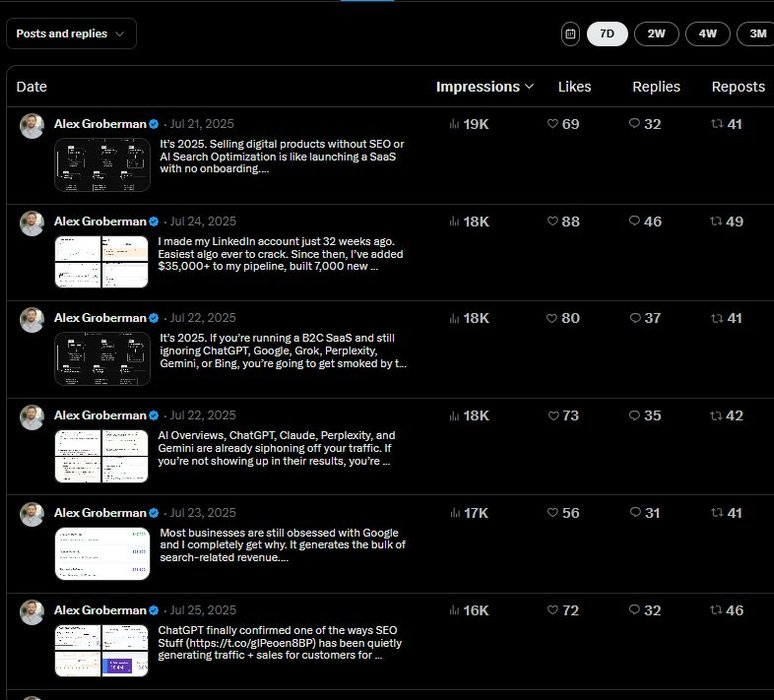Click replies bubble icon on Jul 21 post
The height and width of the screenshot is (700, 774).
pos(634,125)
